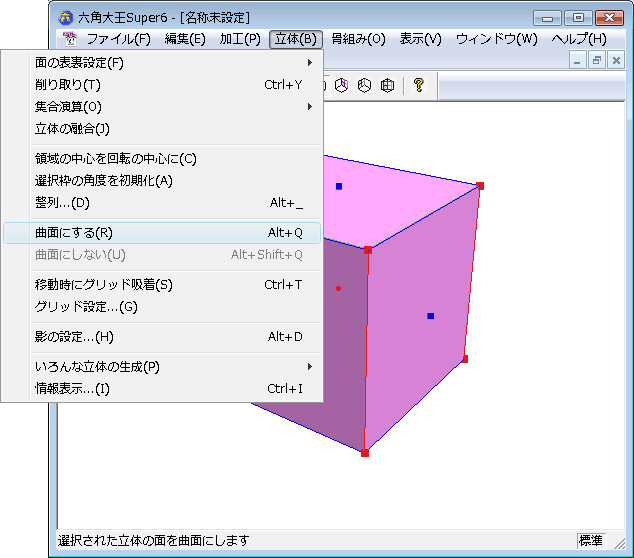Image resolution: width=634 pixels, height=558 pixels.
Task: Open the ヘルプ(H) menu
Action: click(x=579, y=39)
